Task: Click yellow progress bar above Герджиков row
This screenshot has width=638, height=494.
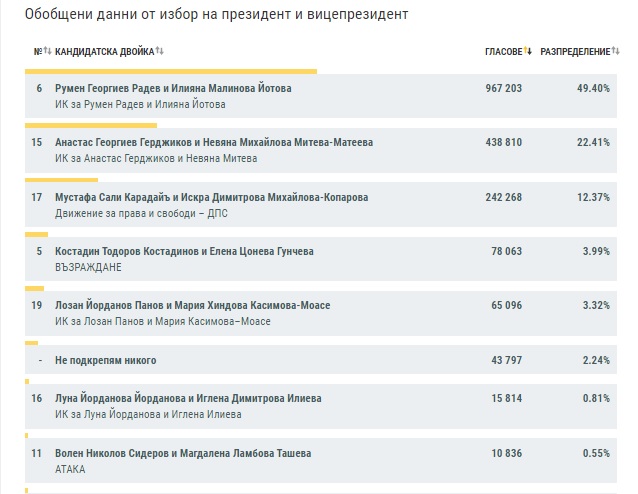Action: click(91, 126)
